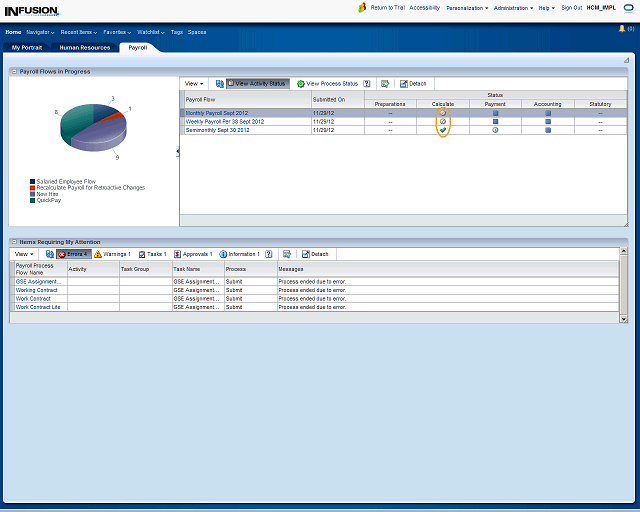
Task: Click the Submitted On column header
Action: (x=329, y=100)
